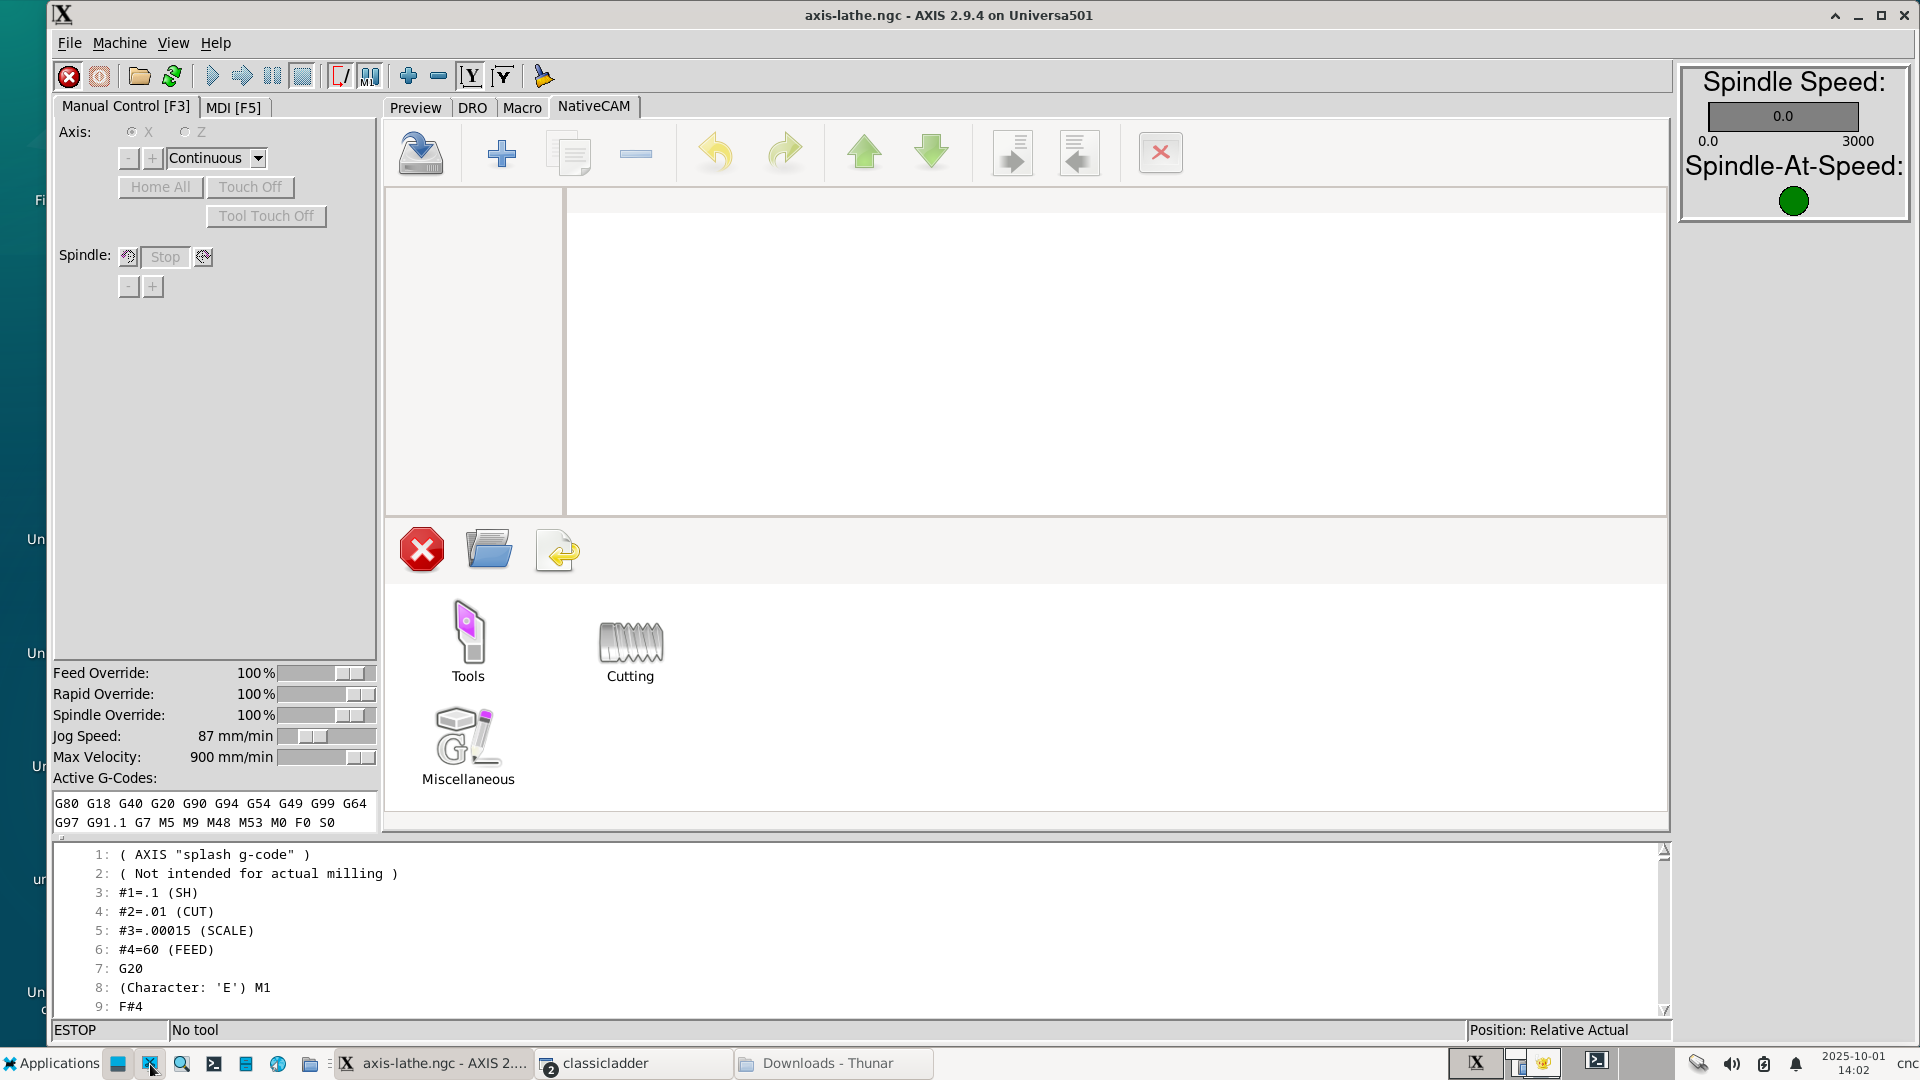Open the Machine menu
The image size is (1920, 1080).
click(119, 43)
